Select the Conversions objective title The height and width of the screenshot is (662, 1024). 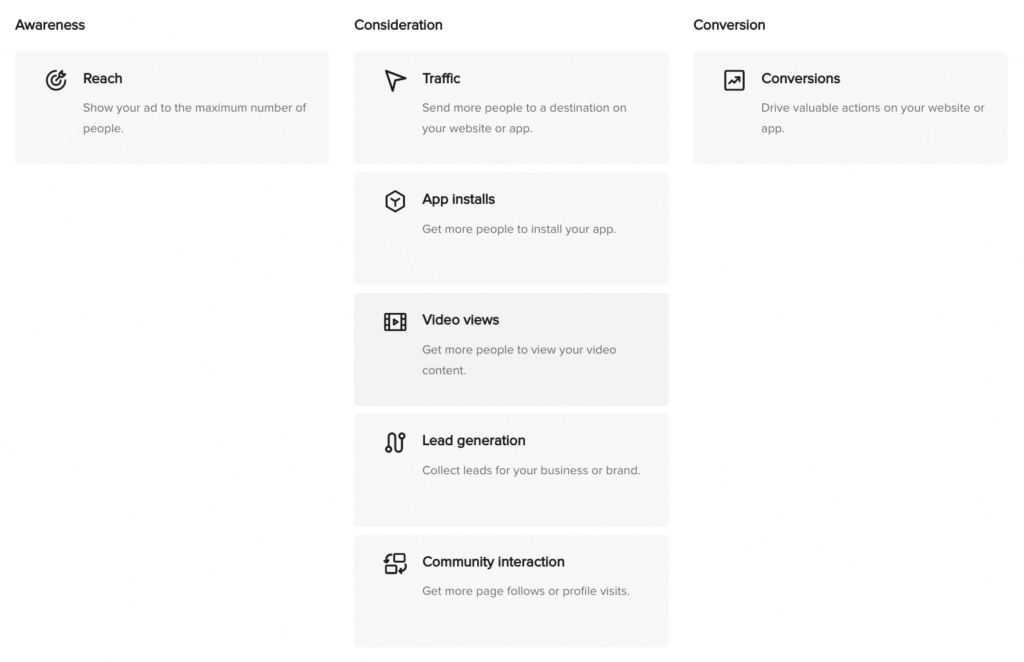click(800, 78)
